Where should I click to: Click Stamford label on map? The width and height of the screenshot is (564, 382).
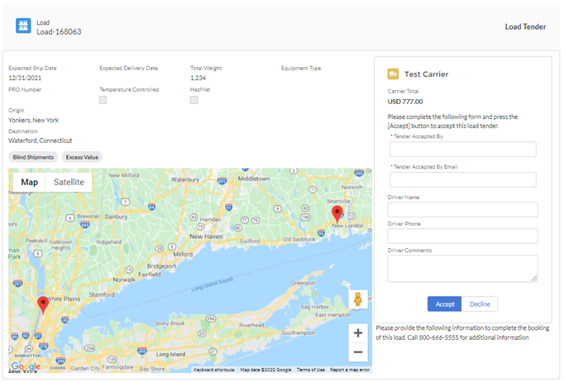(x=101, y=294)
